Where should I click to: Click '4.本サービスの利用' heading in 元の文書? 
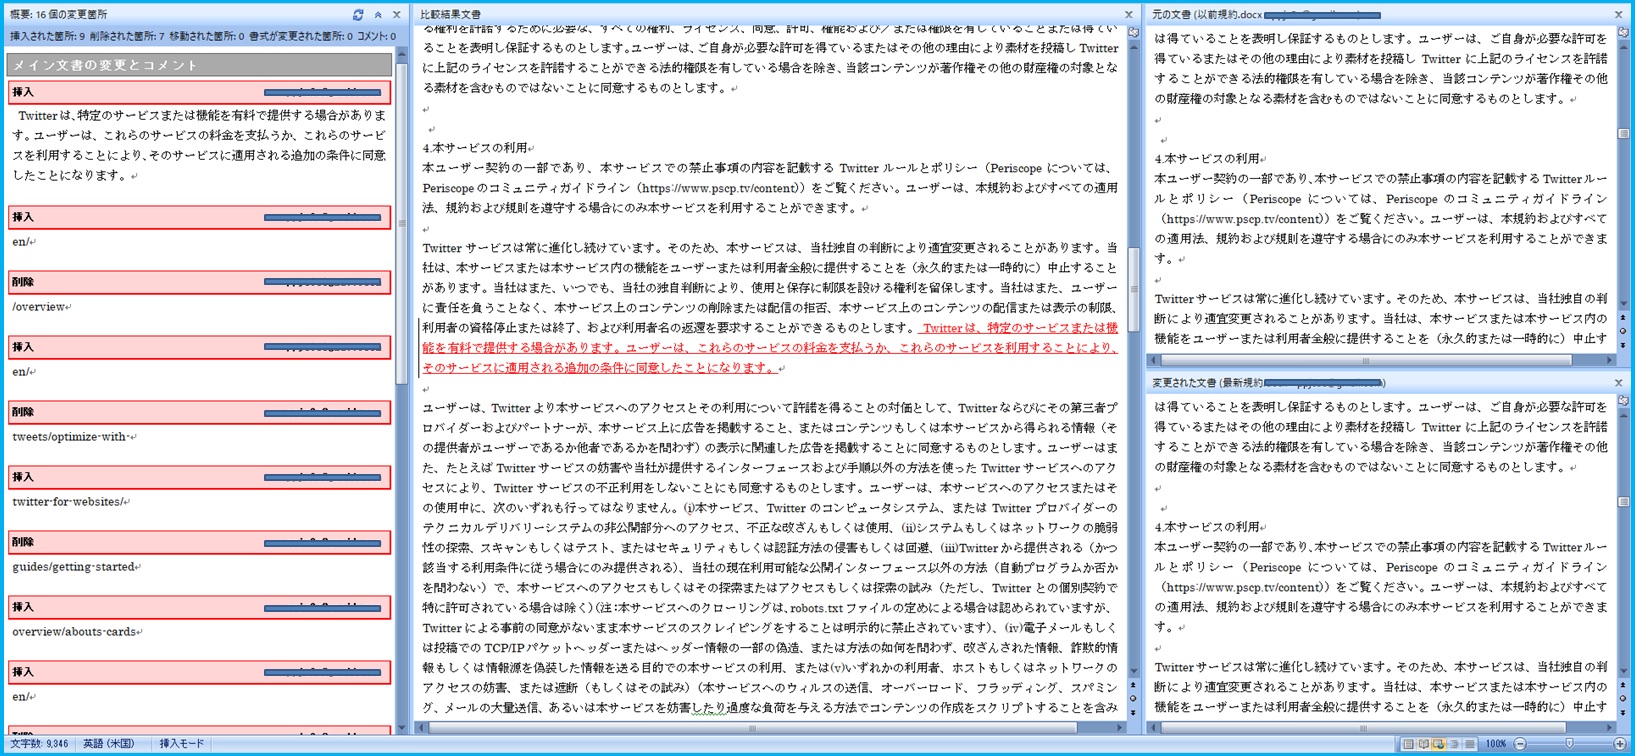coord(1208,159)
